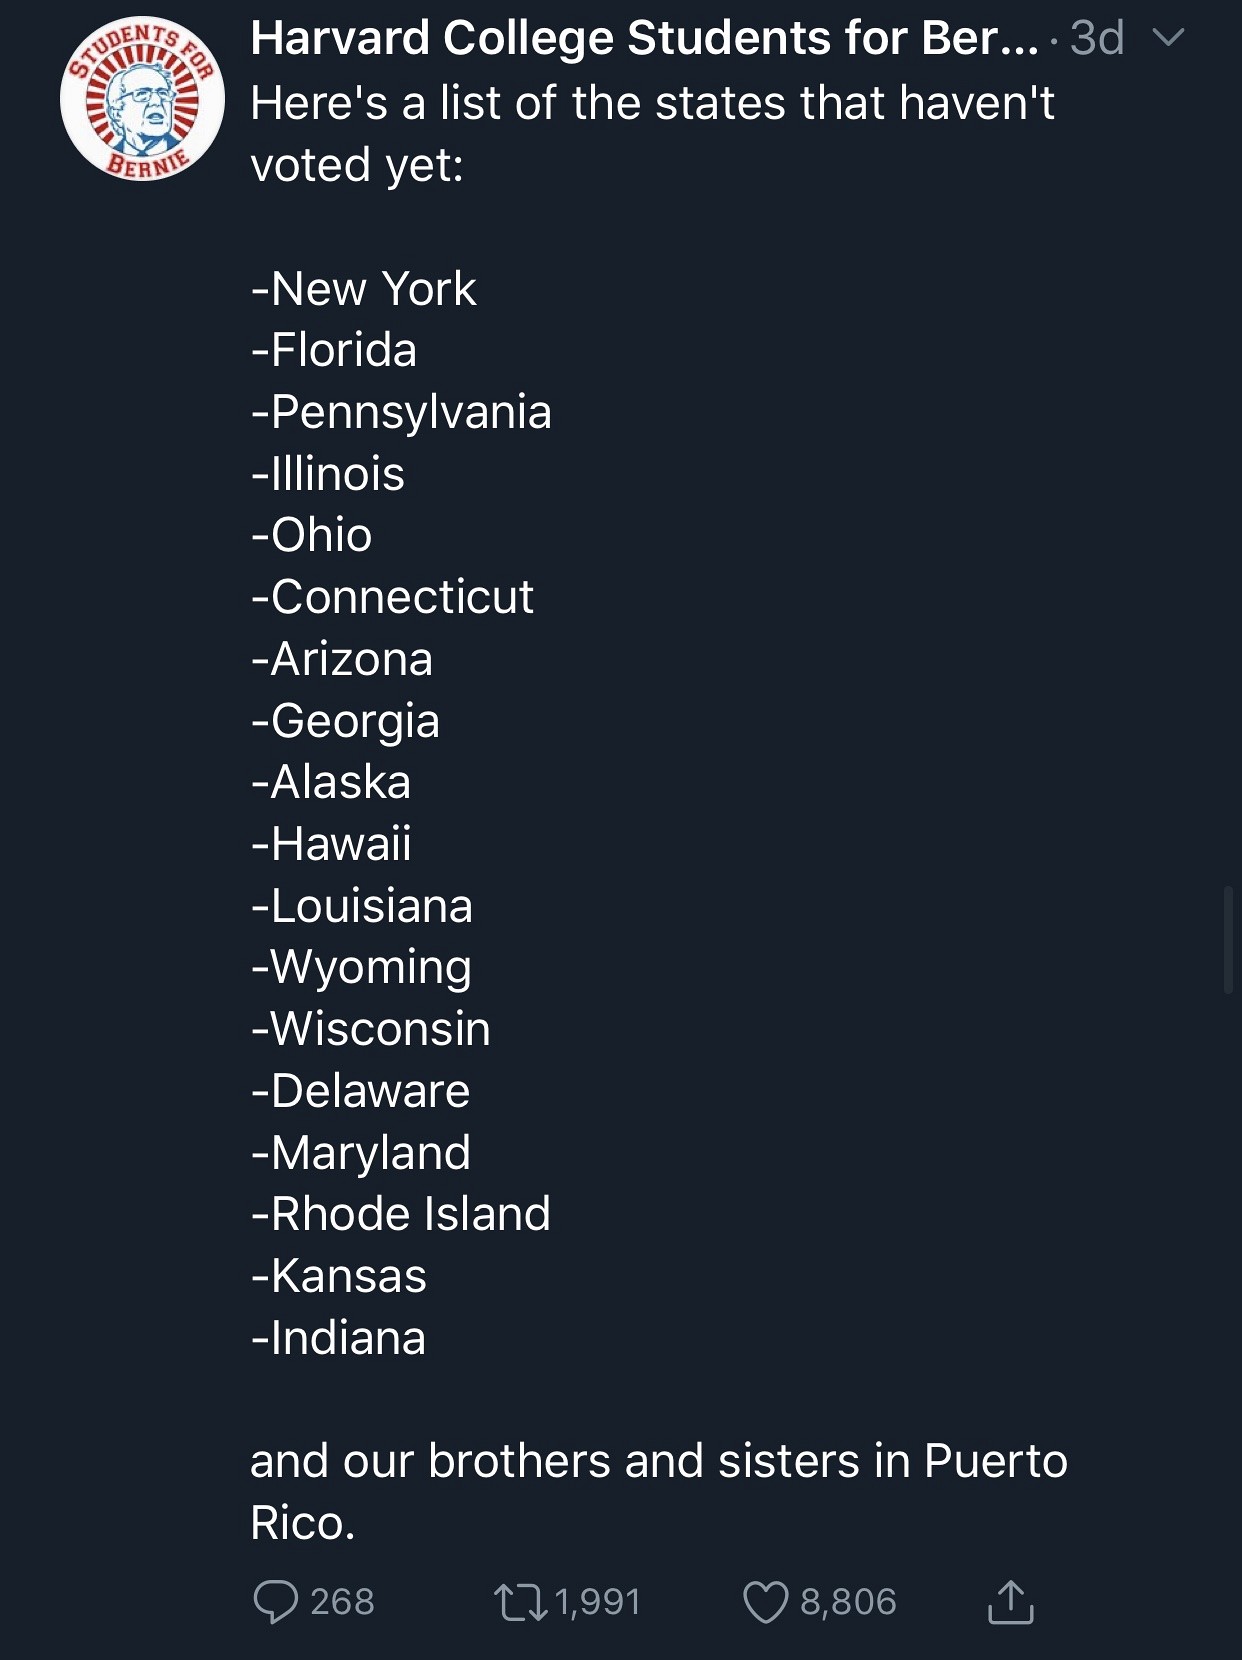1242x1660 pixels.
Task: Like the tweet with heart icon
Action: (765, 1601)
